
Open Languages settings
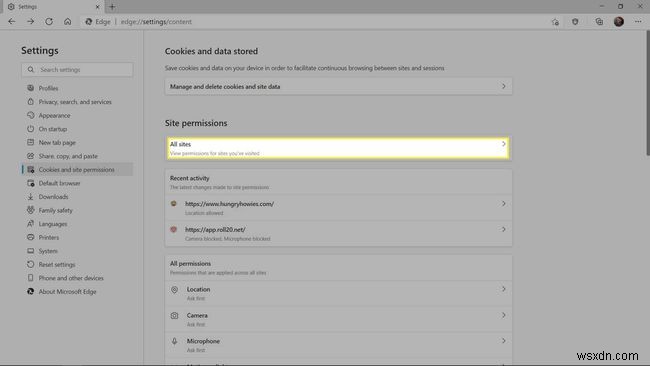click(53, 224)
